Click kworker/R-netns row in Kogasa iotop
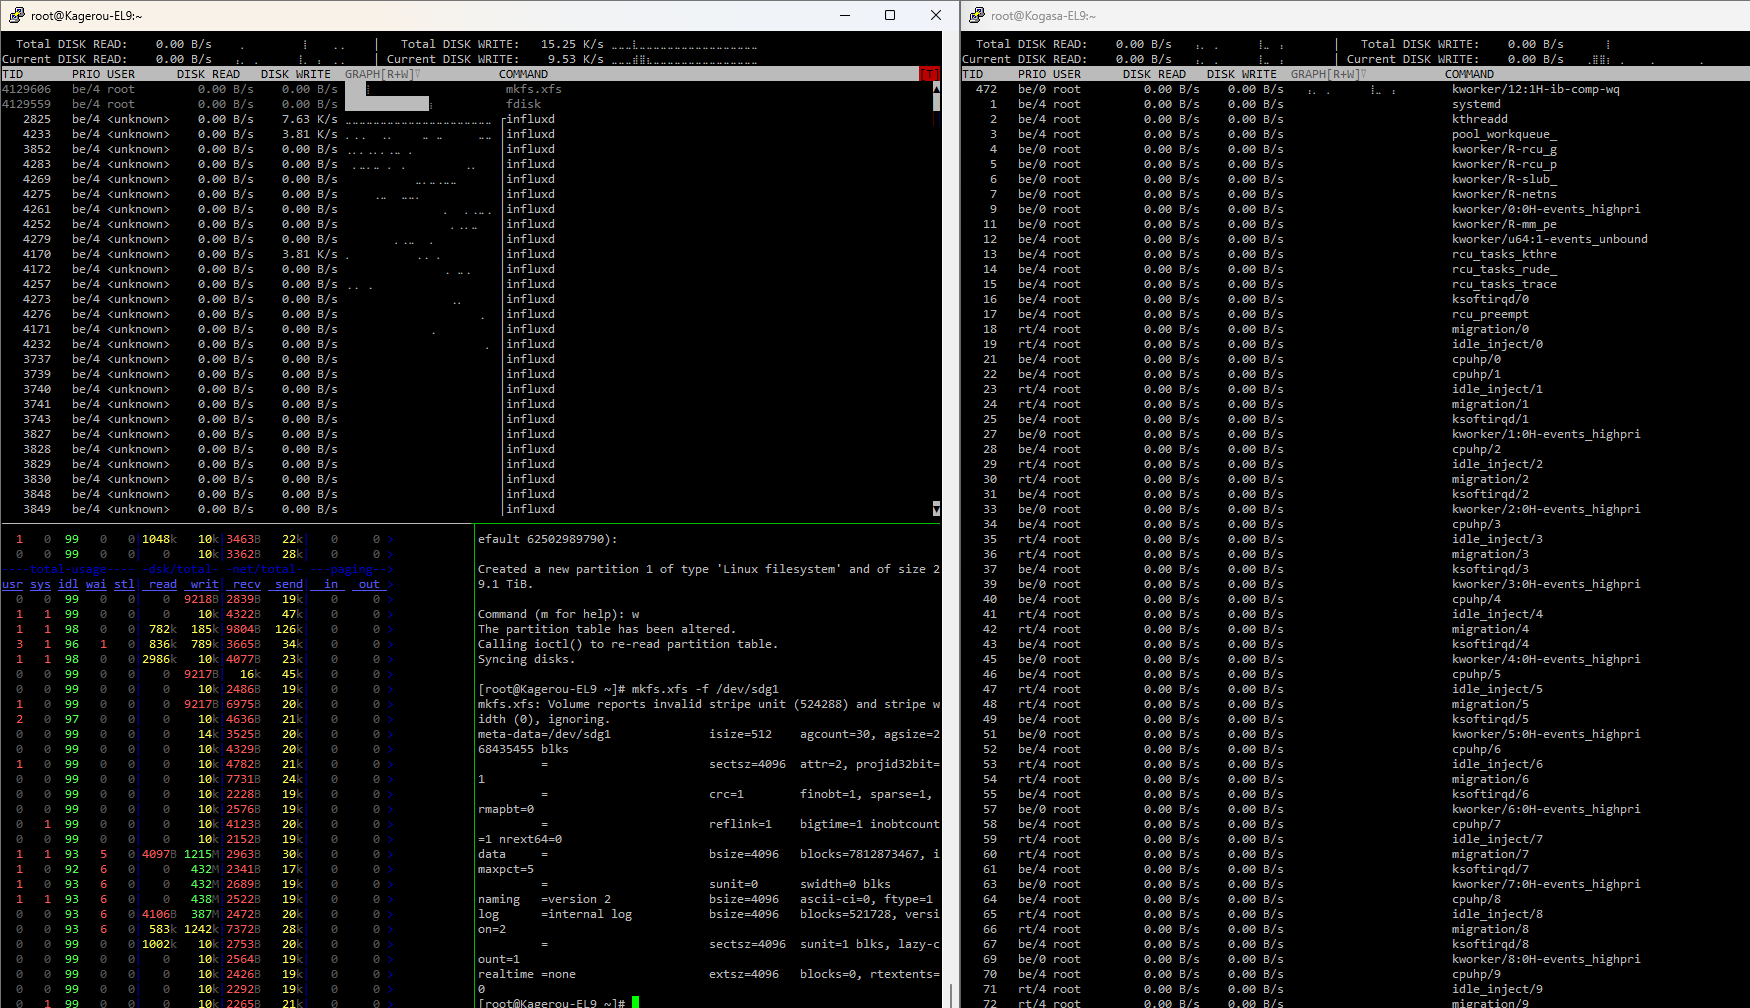 [1355, 194]
